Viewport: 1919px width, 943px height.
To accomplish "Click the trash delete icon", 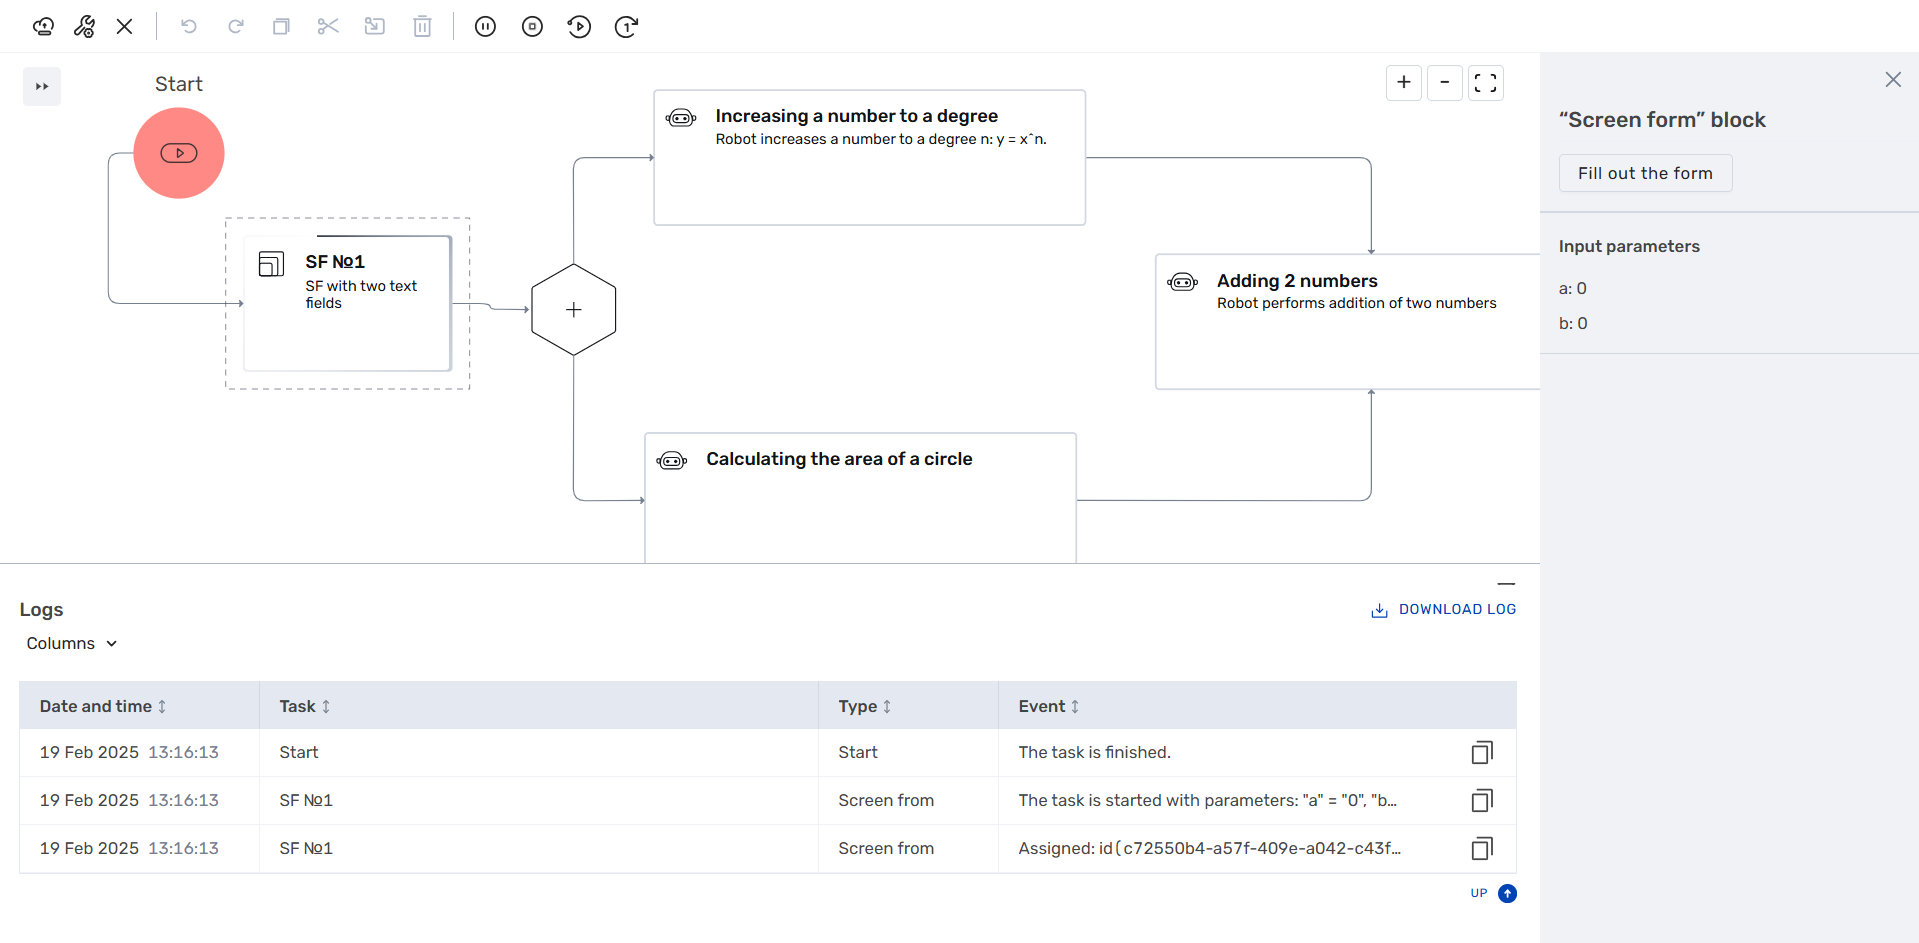I will [422, 27].
